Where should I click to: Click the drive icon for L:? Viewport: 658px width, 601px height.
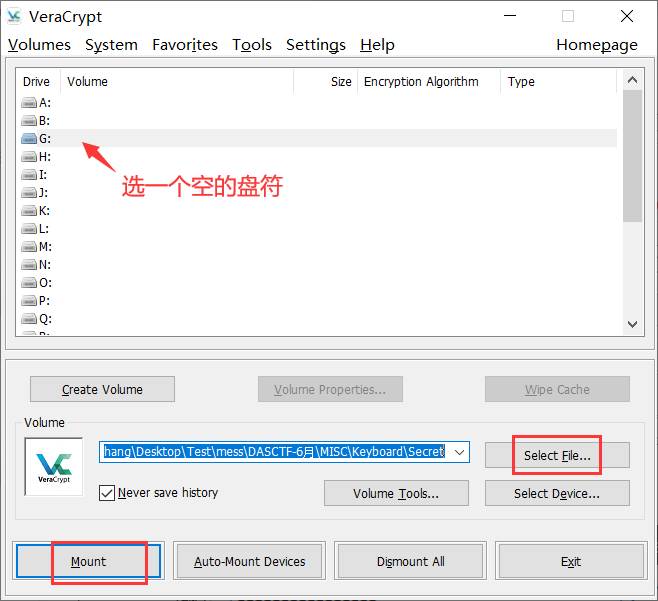point(29,229)
